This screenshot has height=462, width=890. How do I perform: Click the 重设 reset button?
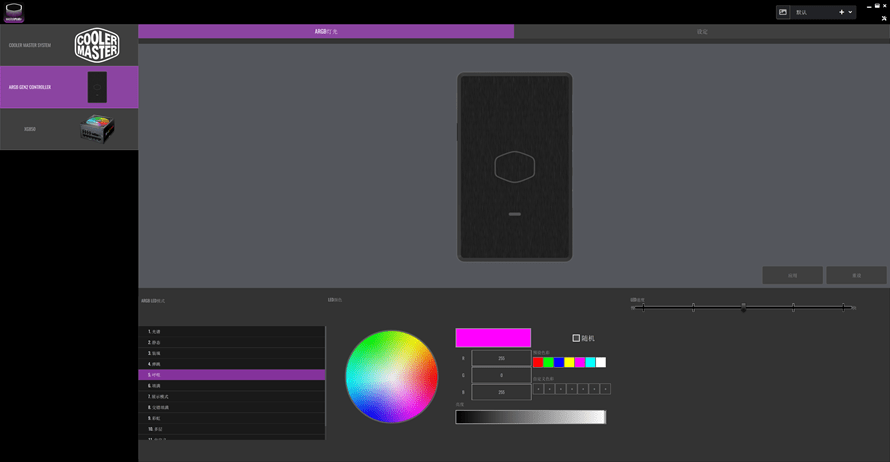[857, 275]
